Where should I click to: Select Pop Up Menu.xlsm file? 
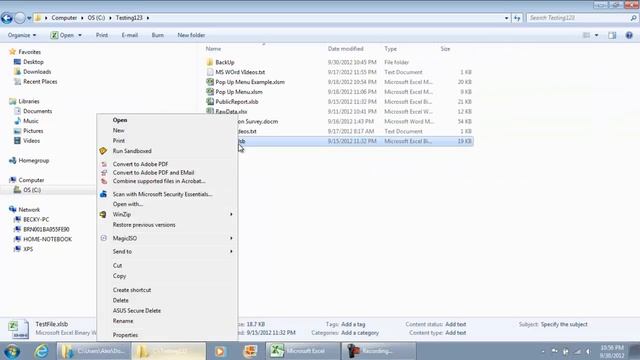coord(239,92)
